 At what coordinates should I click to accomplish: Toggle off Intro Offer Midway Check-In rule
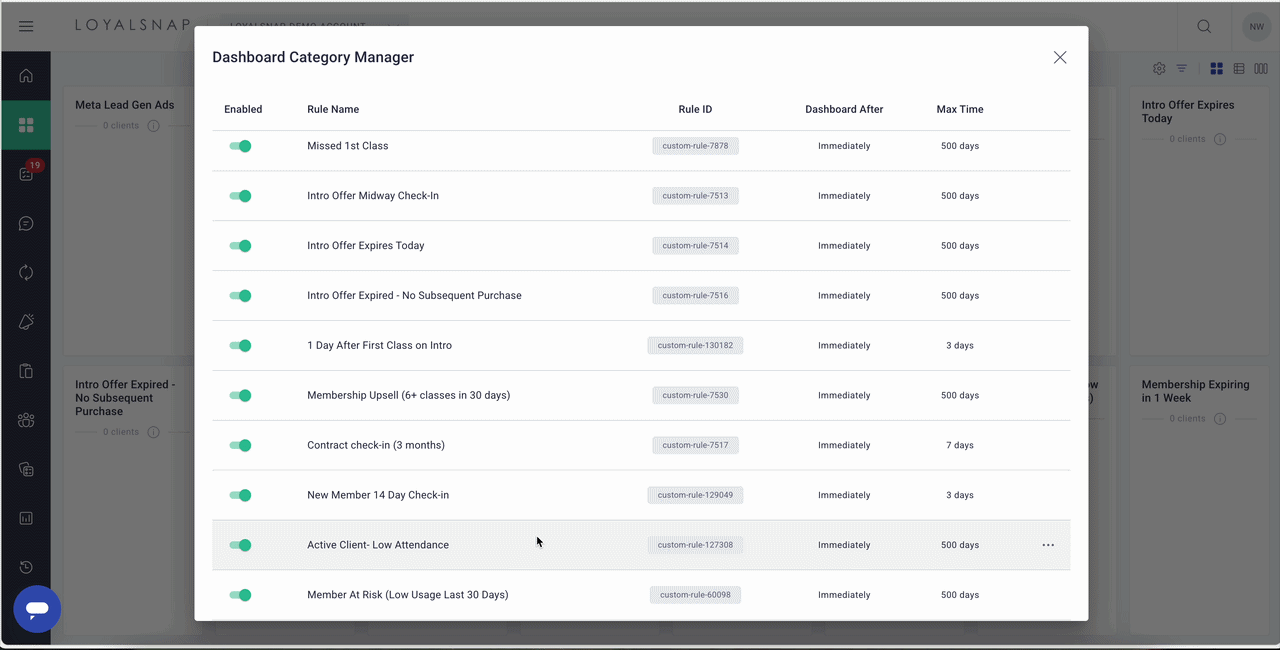pyautogui.click(x=240, y=196)
